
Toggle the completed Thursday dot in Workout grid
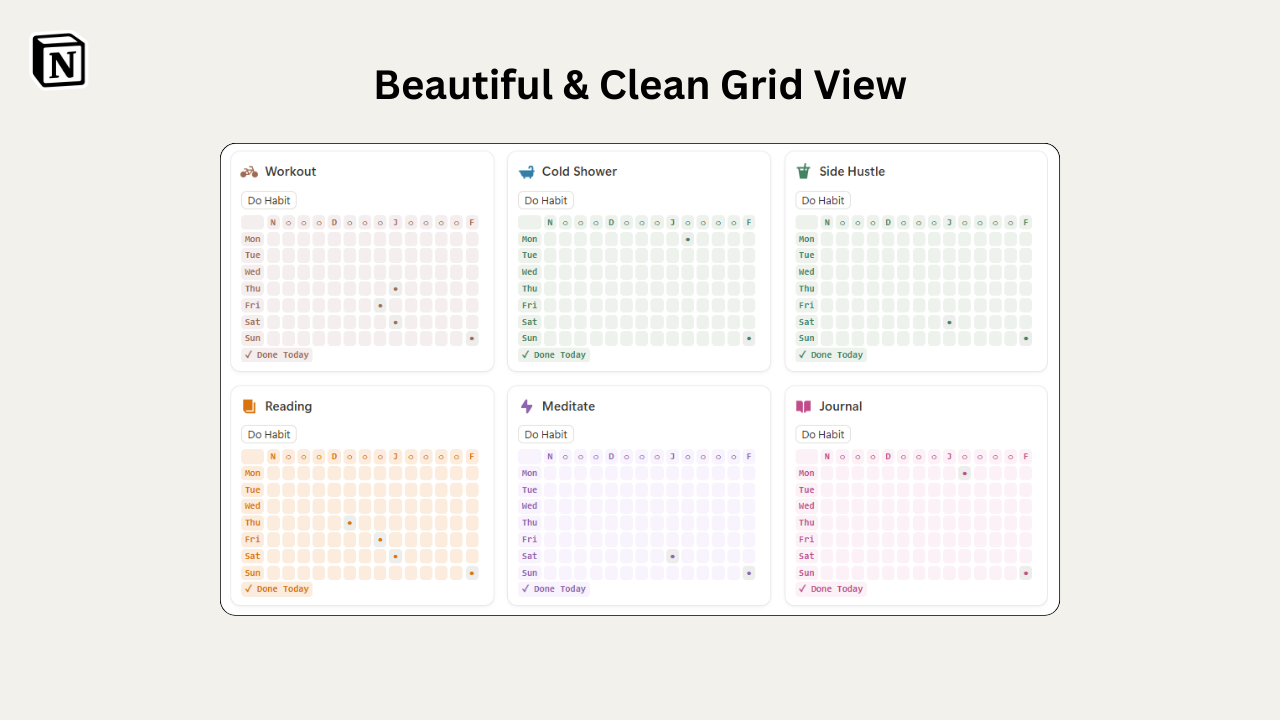pos(396,288)
